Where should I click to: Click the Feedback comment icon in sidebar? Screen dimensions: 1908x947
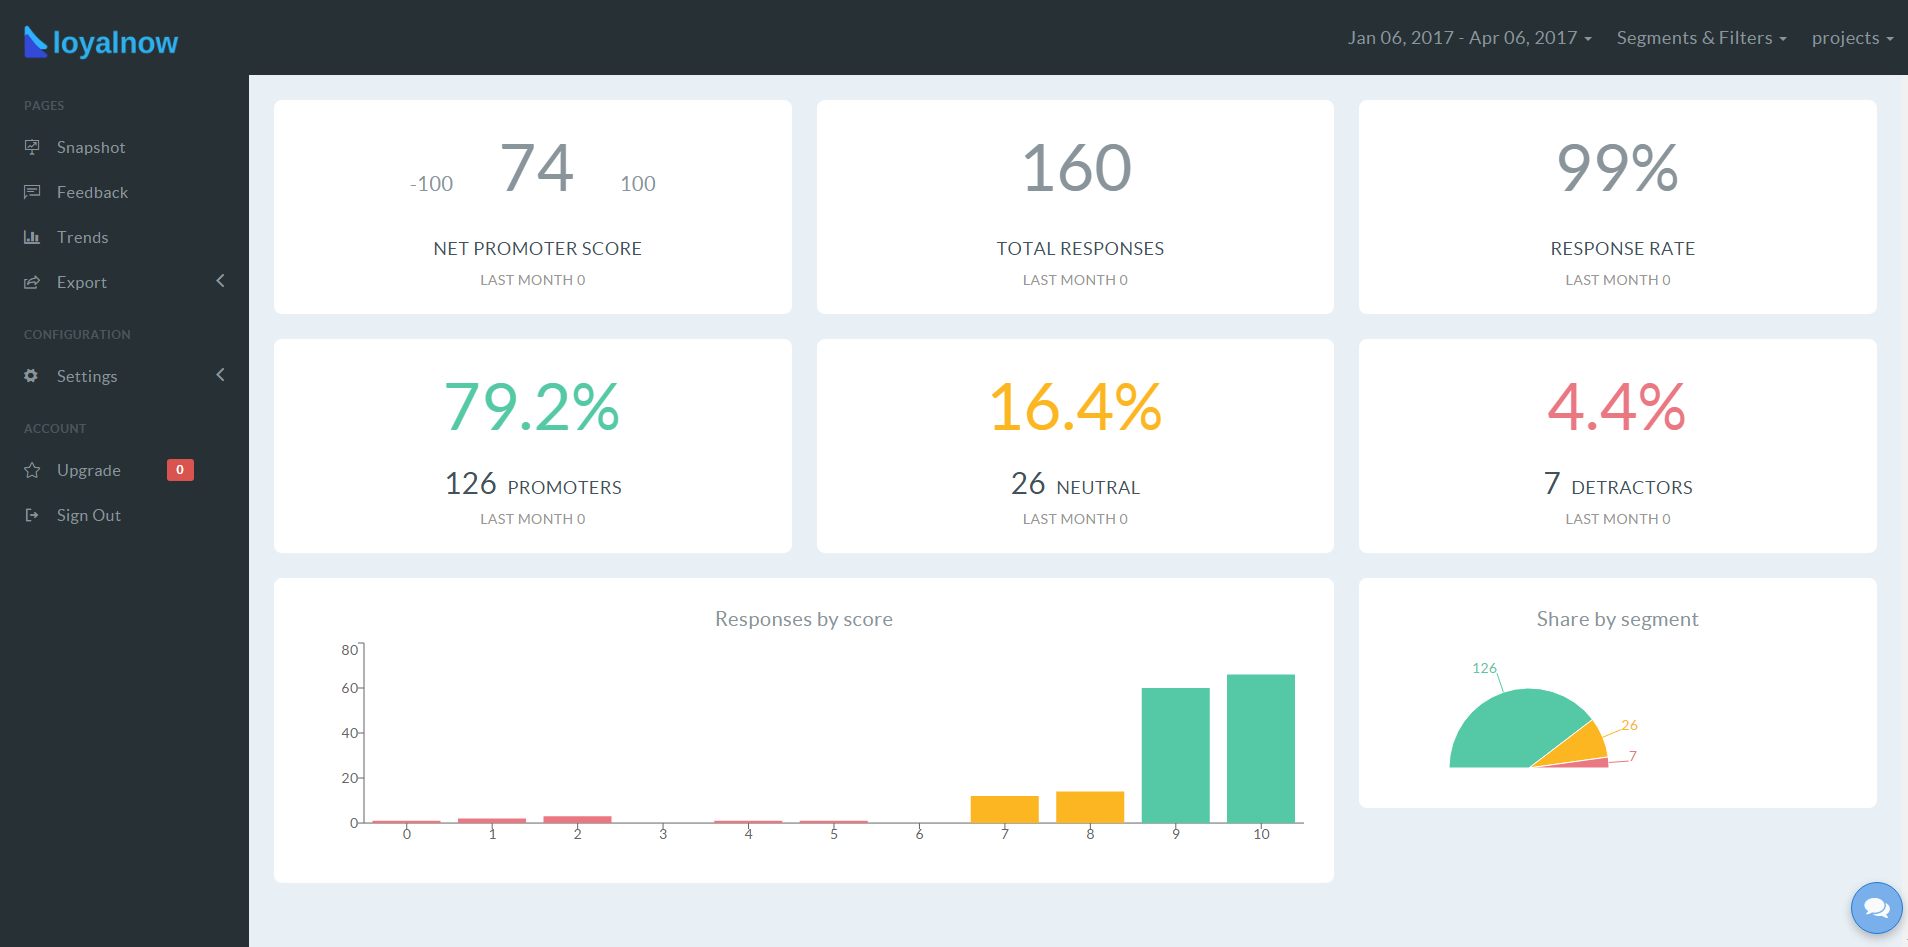click(32, 192)
